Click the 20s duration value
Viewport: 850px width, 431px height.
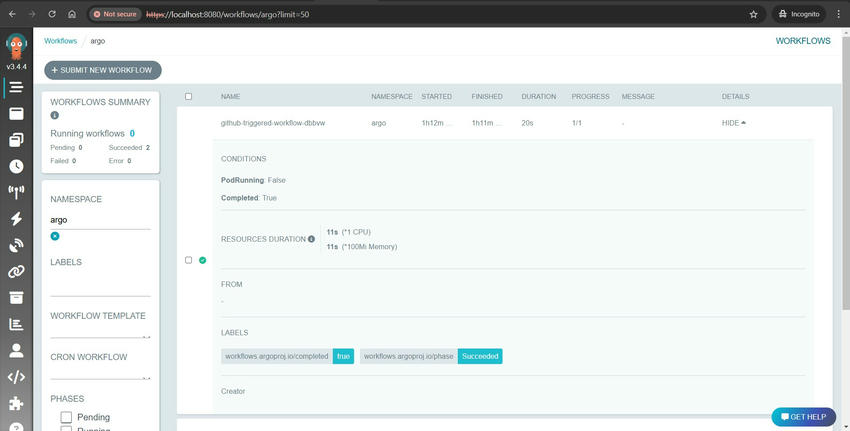point(527,123)
